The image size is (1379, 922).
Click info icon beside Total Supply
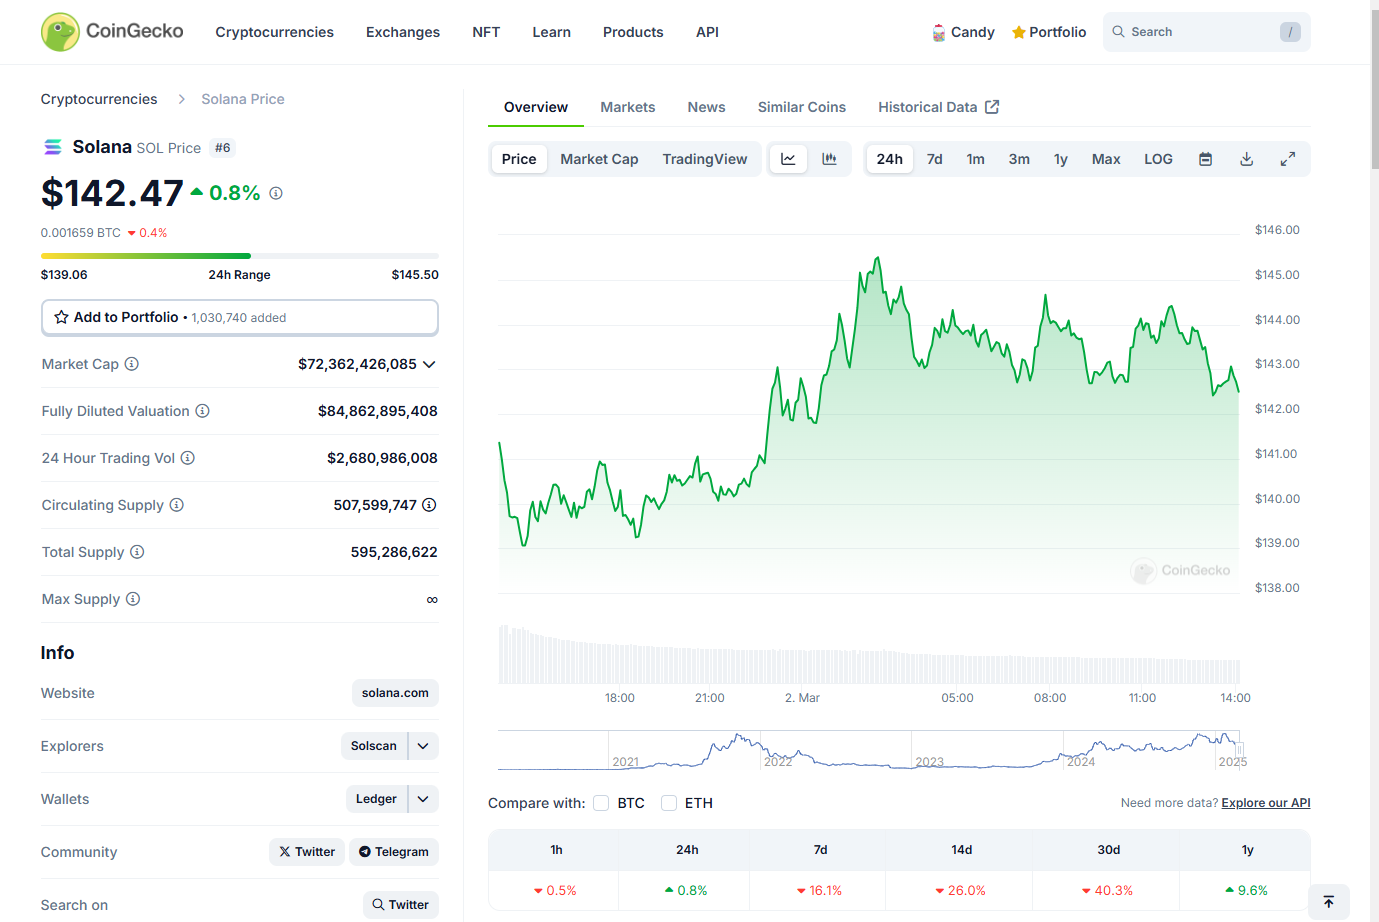[x=138, y=552]
